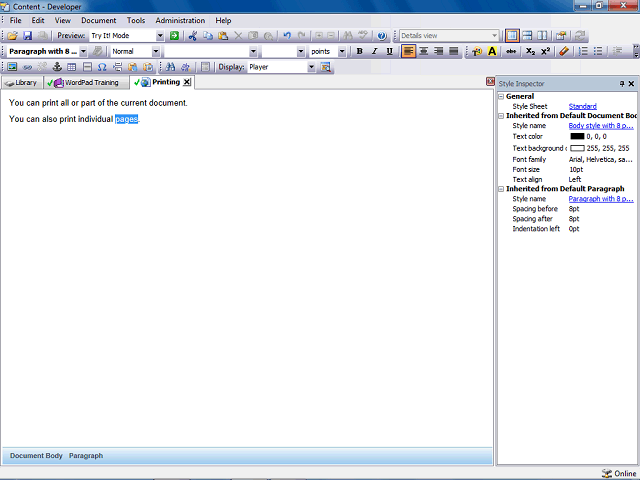Image resolution: width=640 pixels, height=480 pixels.
Task: Click the properties icon beside the view layout buttons
Action: 561,36
